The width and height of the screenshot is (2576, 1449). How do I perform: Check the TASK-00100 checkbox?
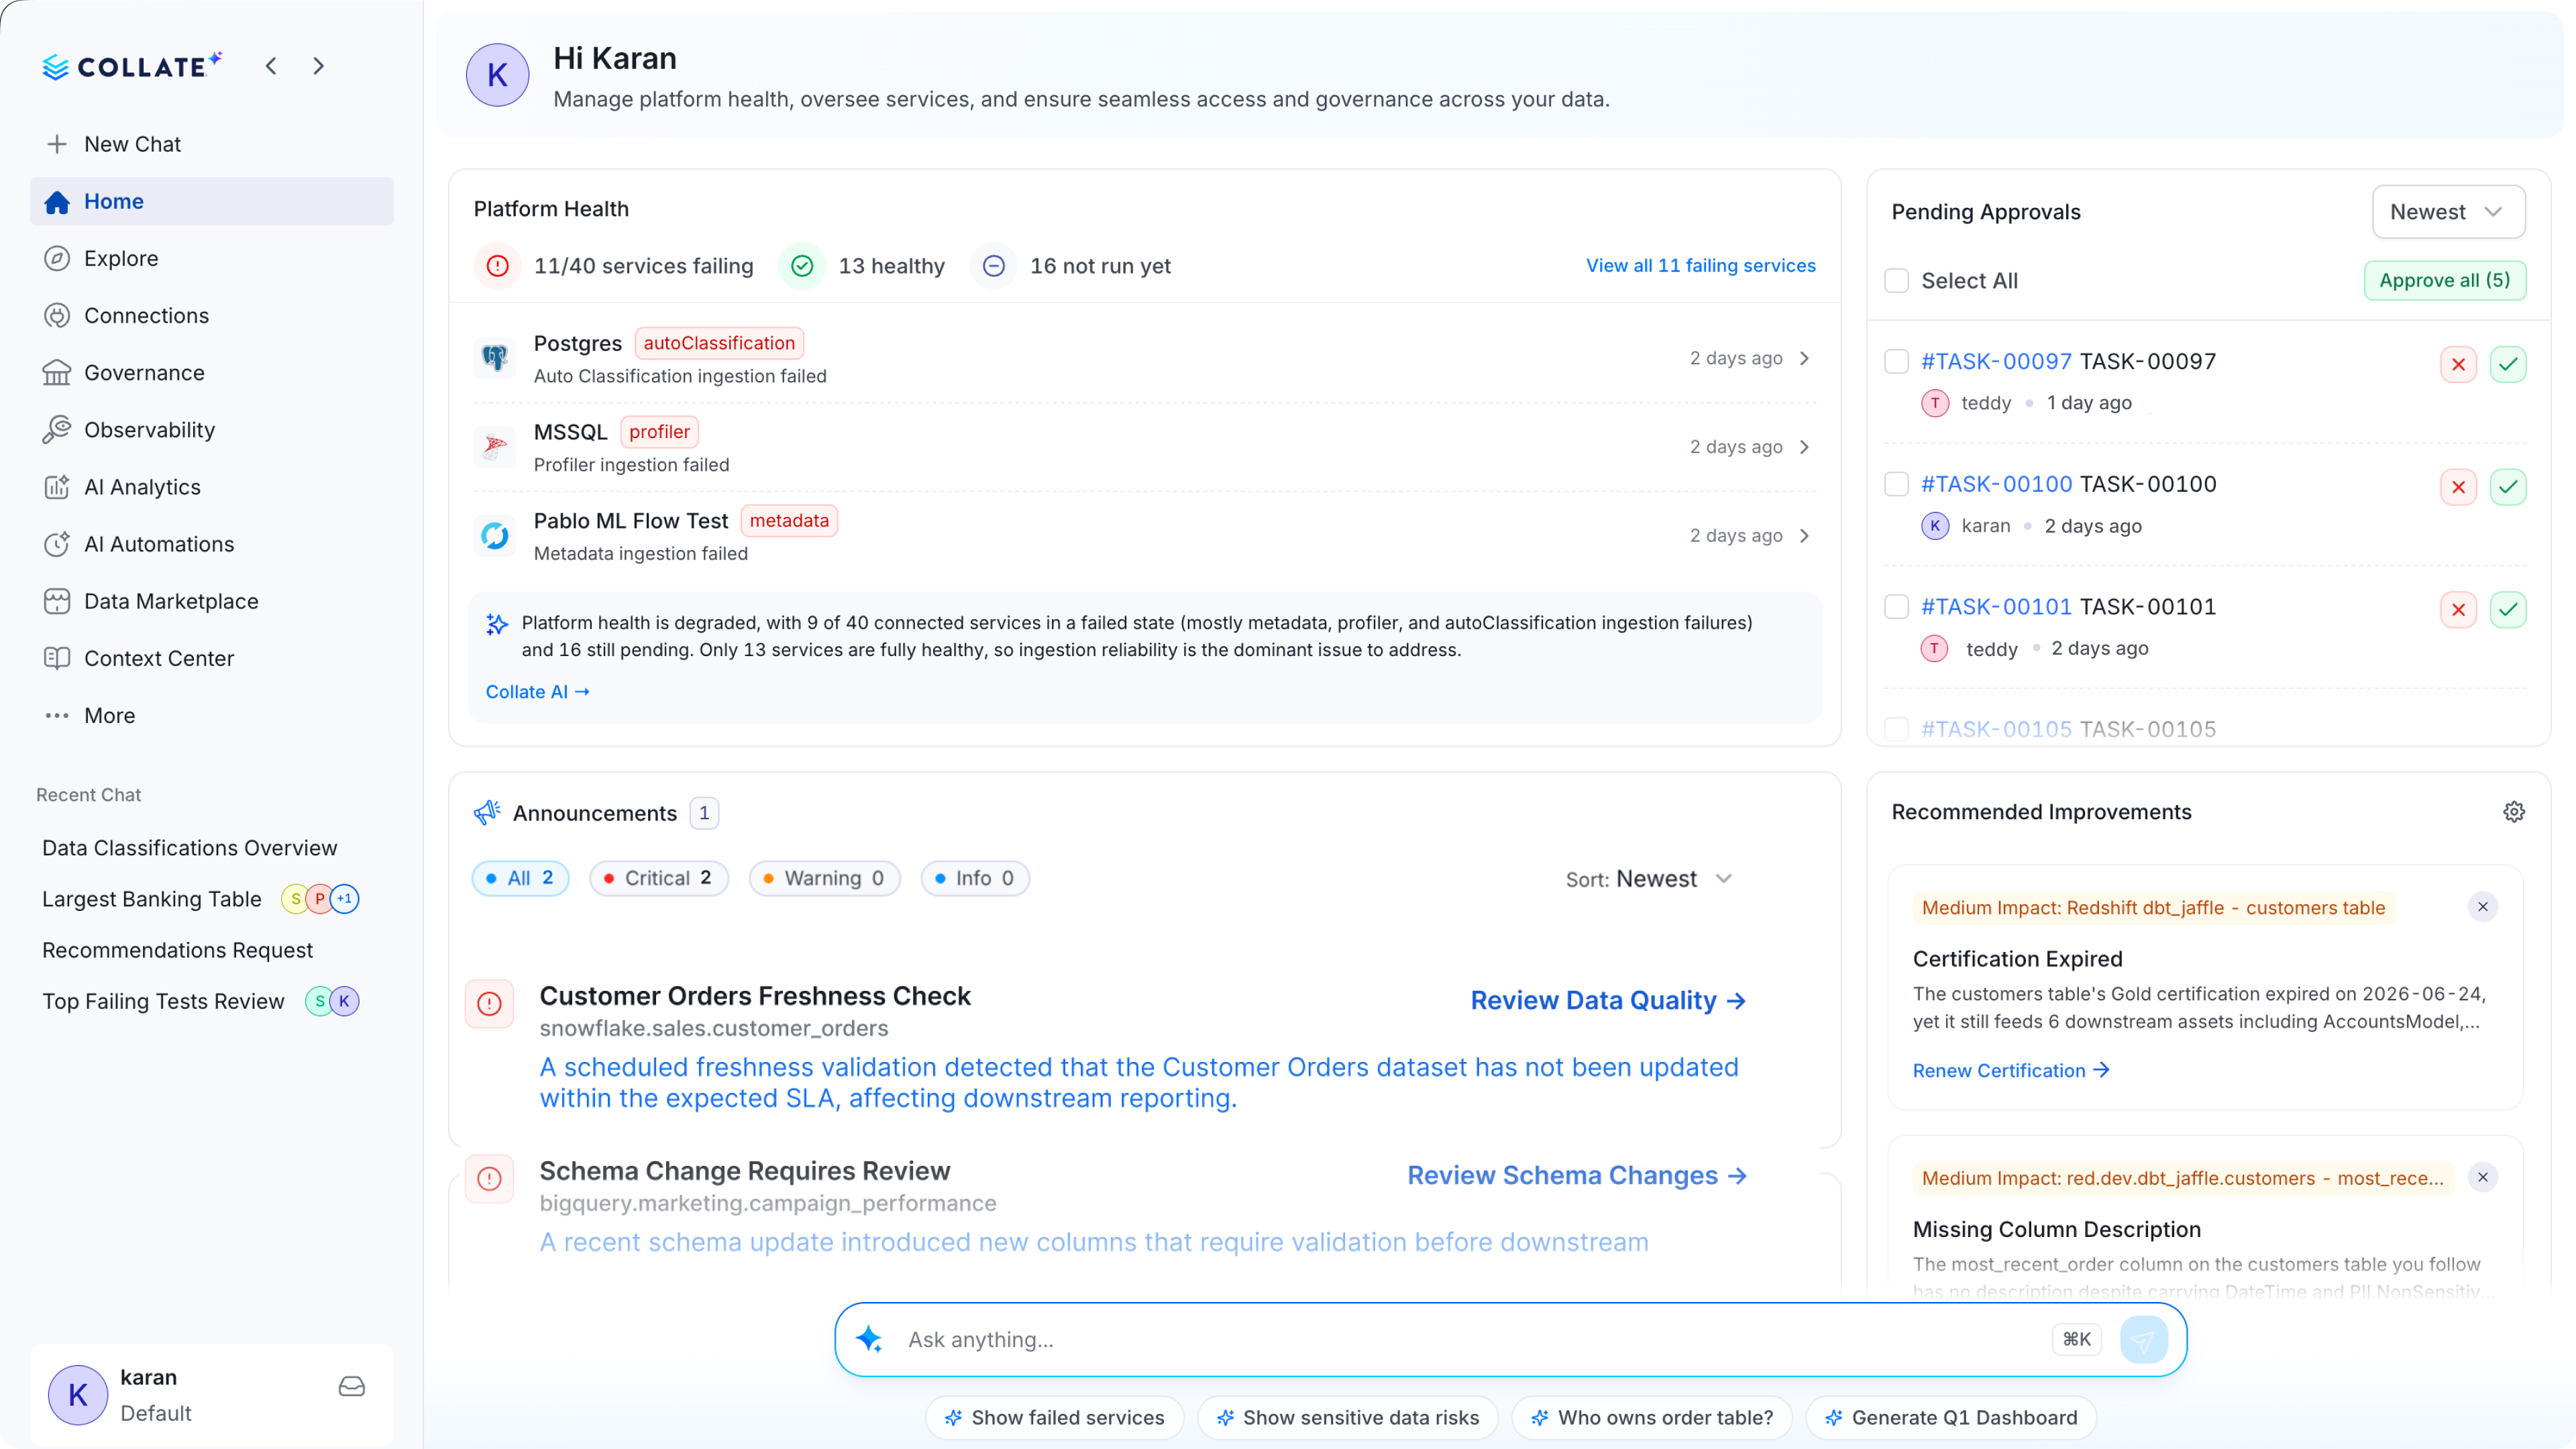click(1897, 484)
